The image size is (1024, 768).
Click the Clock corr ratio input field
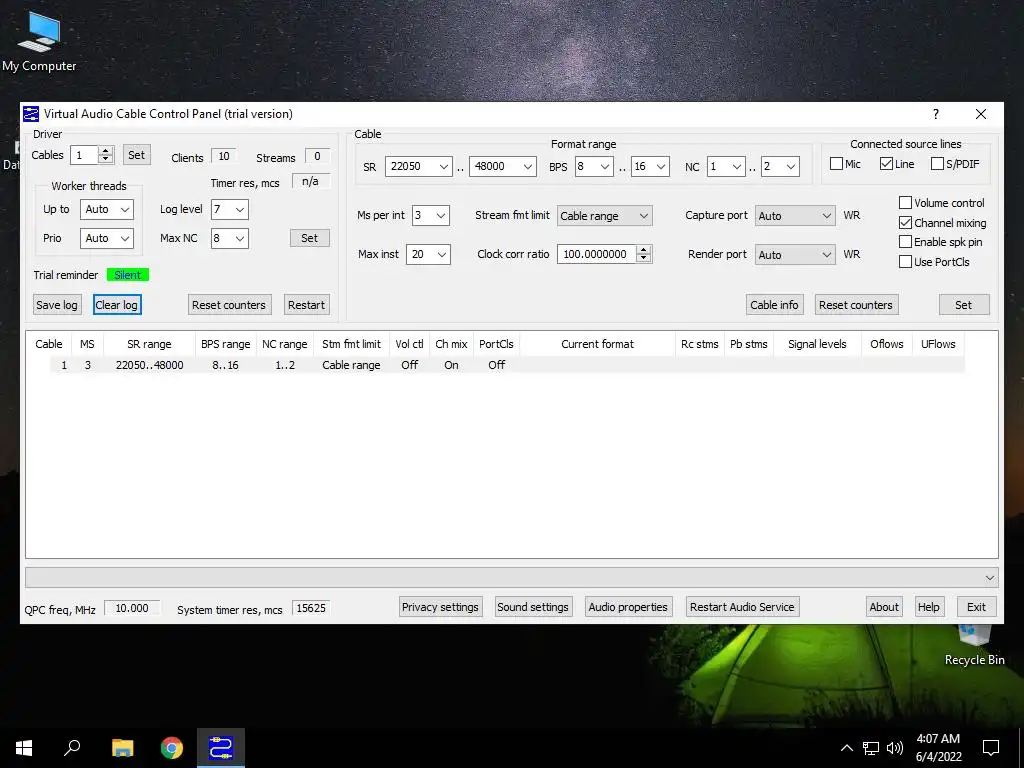pyautogui.click(x=597, y=255)
